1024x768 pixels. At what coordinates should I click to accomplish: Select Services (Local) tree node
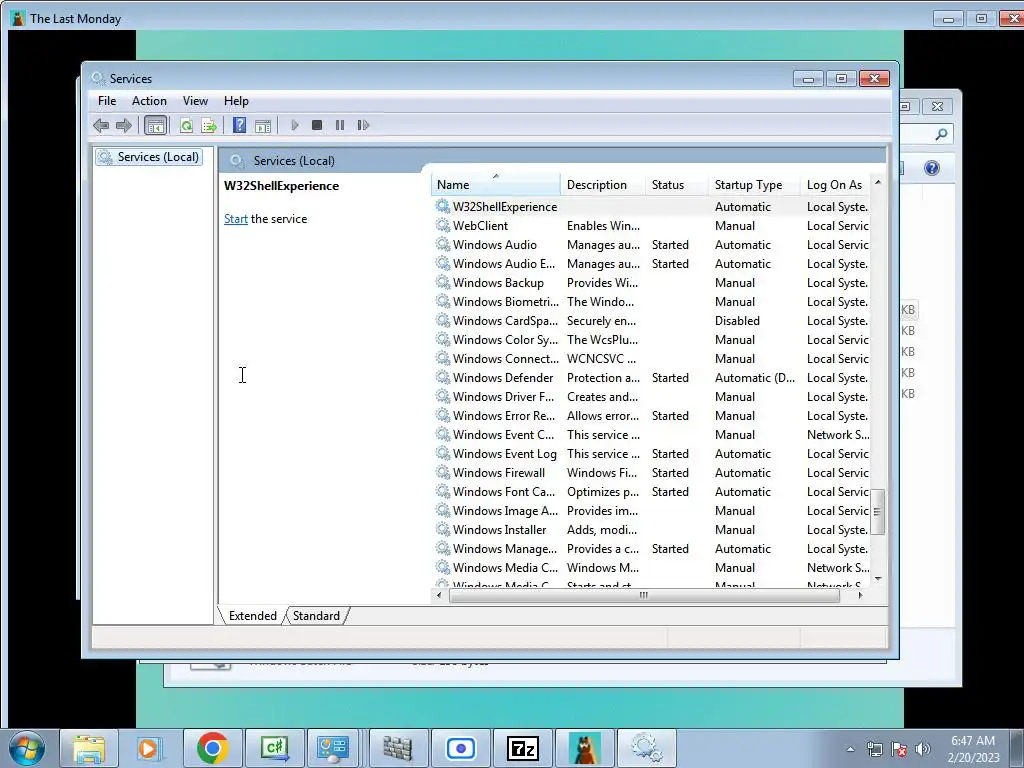pos(148,157)
